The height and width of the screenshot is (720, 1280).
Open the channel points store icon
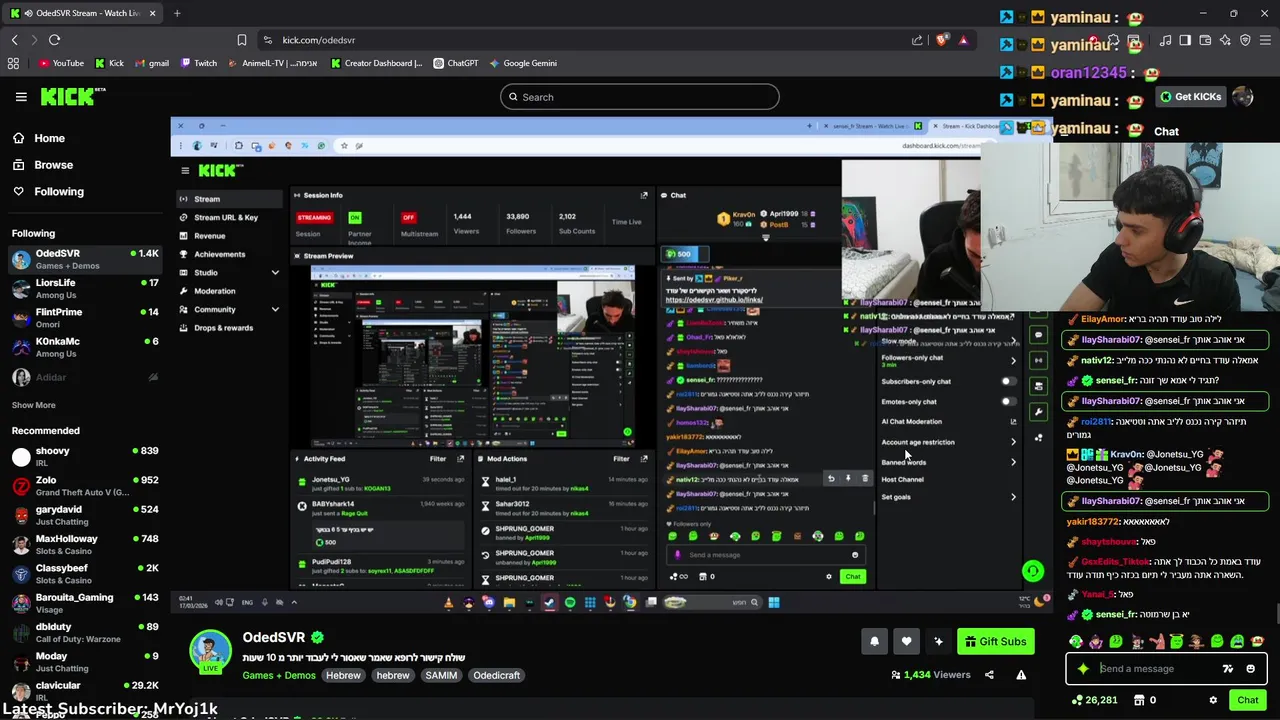(1137, 700)
